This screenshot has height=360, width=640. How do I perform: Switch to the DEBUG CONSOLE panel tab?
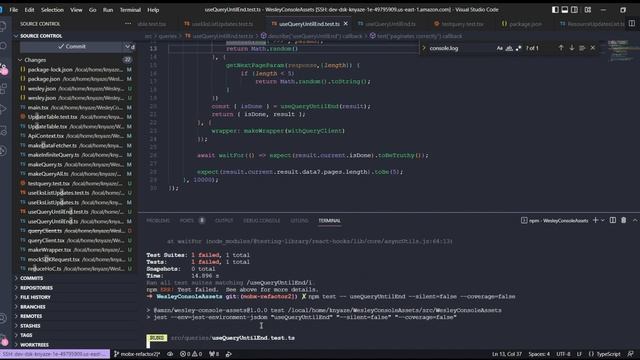(x=262, y=221)
